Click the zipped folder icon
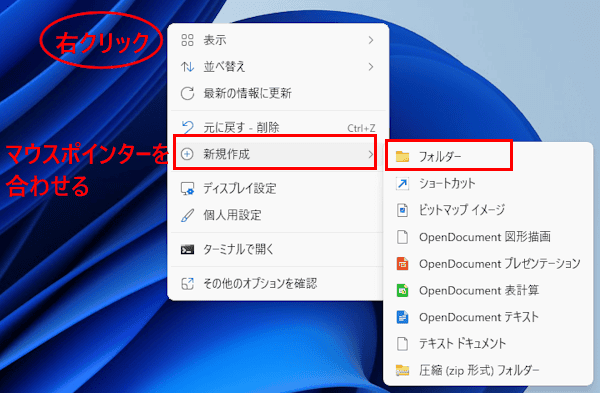The height and width of the screenshot is (393, 600). click(x=402, y=370)
